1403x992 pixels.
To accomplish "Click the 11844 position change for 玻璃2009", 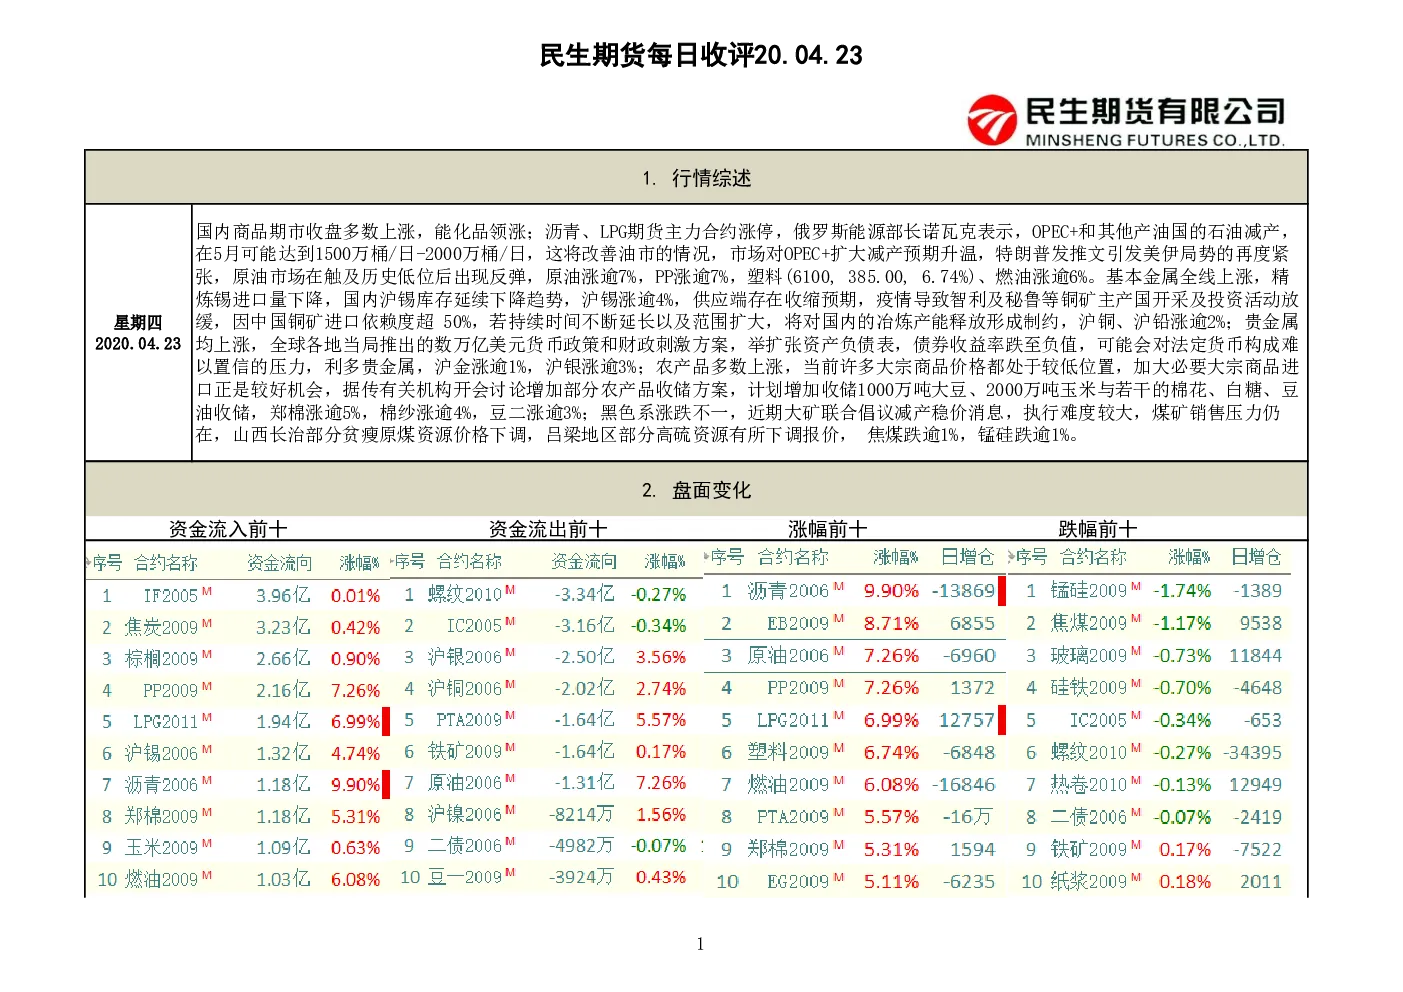I will pyautogui.click(x=1255, y=656).
